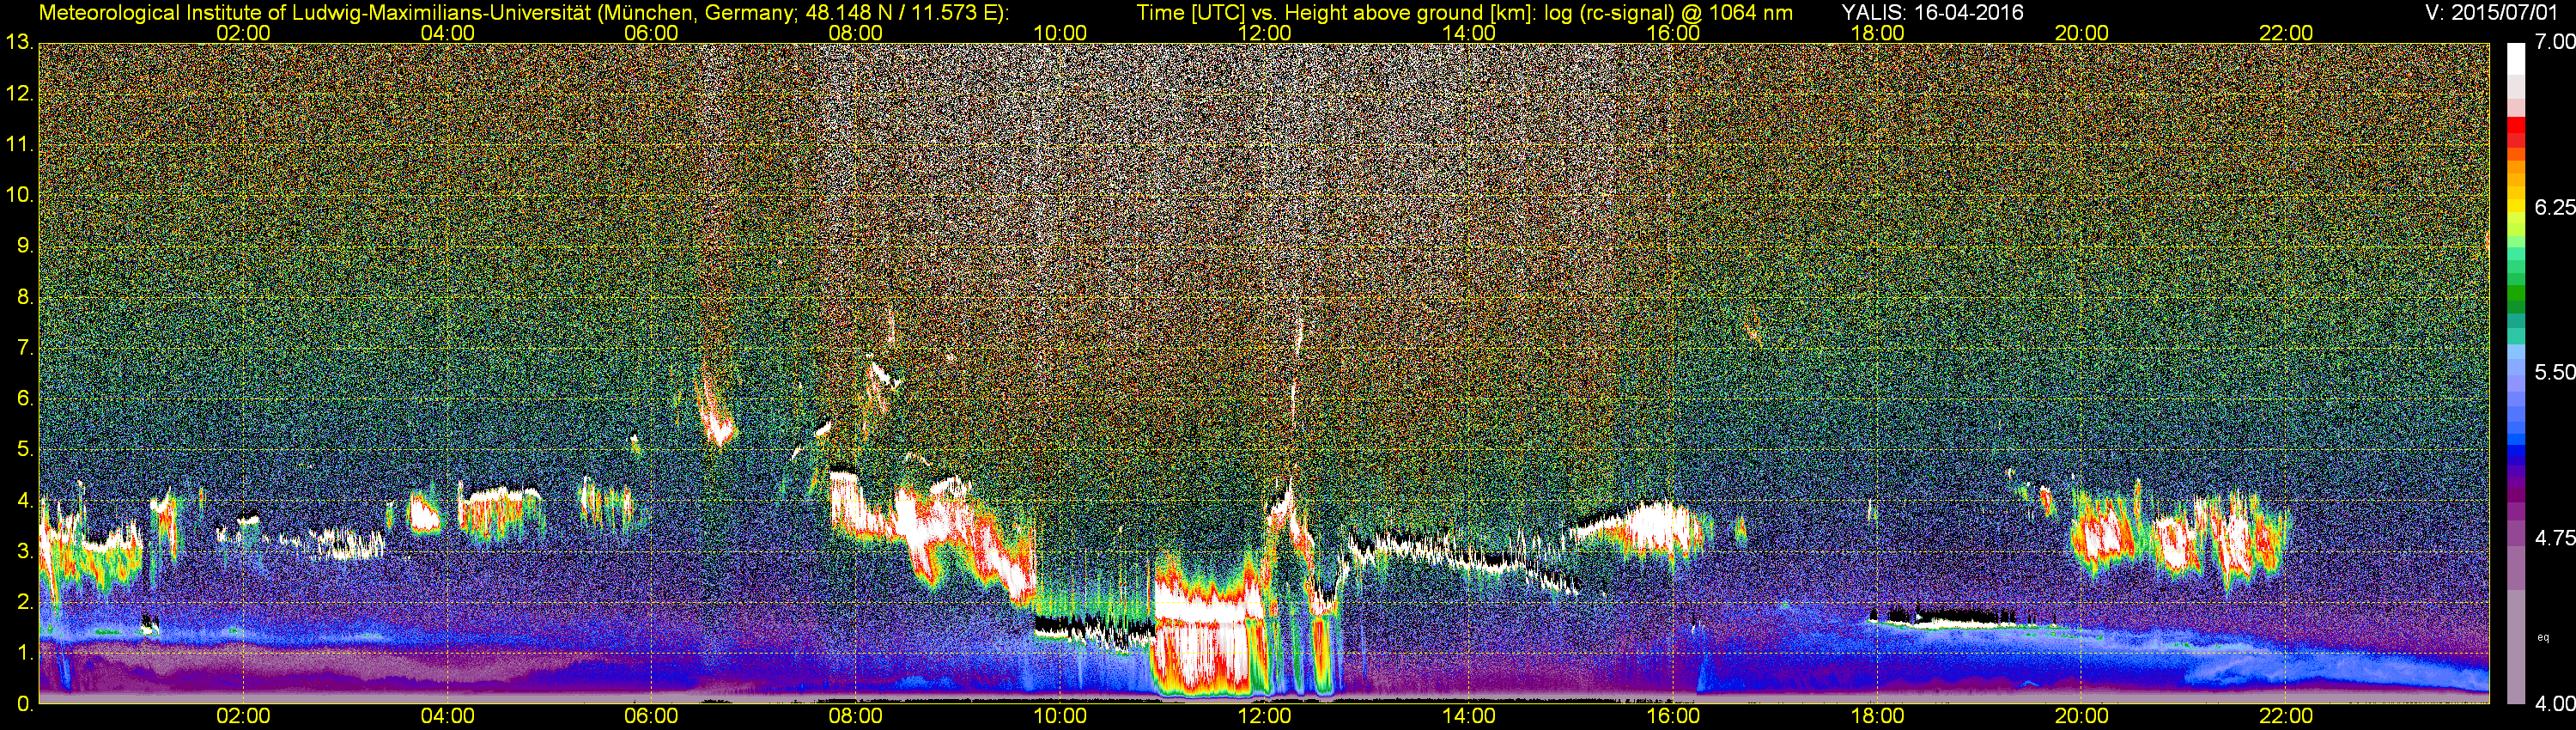Screen dimensions: 2576x730
Task: Click the 7 km height axis label
Action: pos(24,348)
